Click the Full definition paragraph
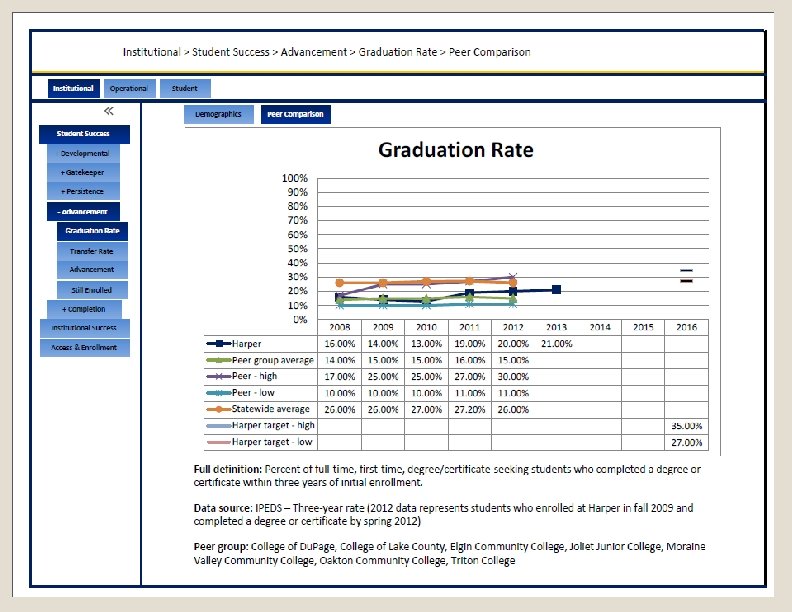This screenshot has width=792, height=612. pos(447,476)
